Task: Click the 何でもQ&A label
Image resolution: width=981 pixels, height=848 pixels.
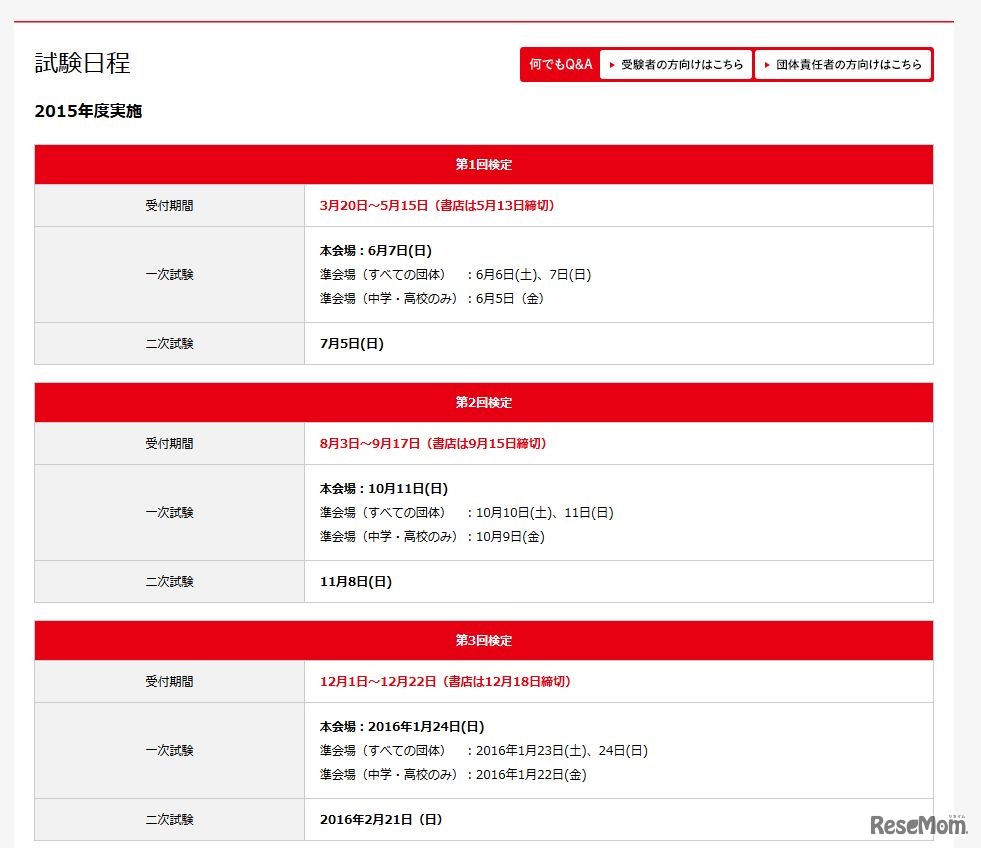Action: click(561, 64)
